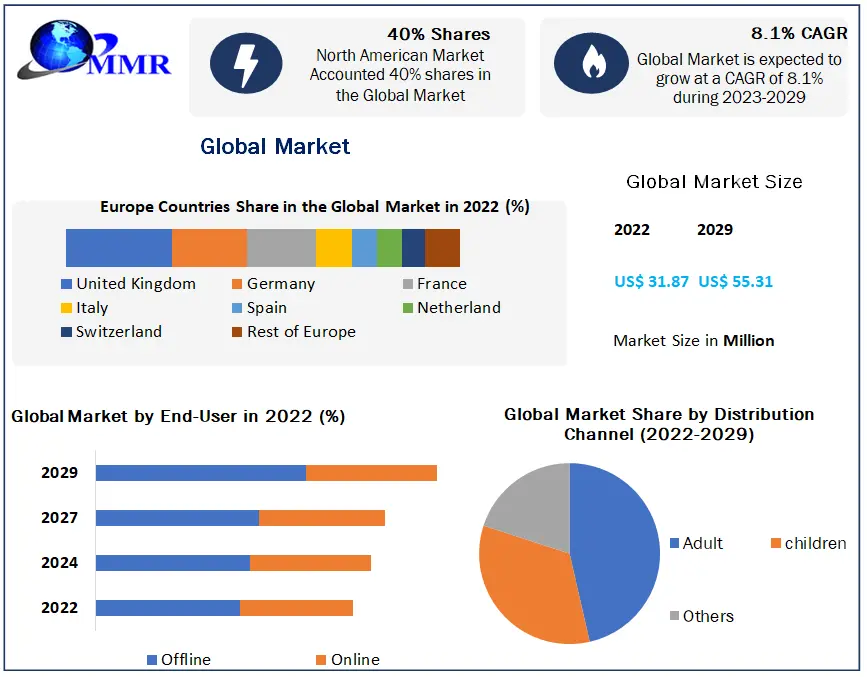Select the Rest of Europe legend swatch
867x677 pixels.
[x=237, y=332]
